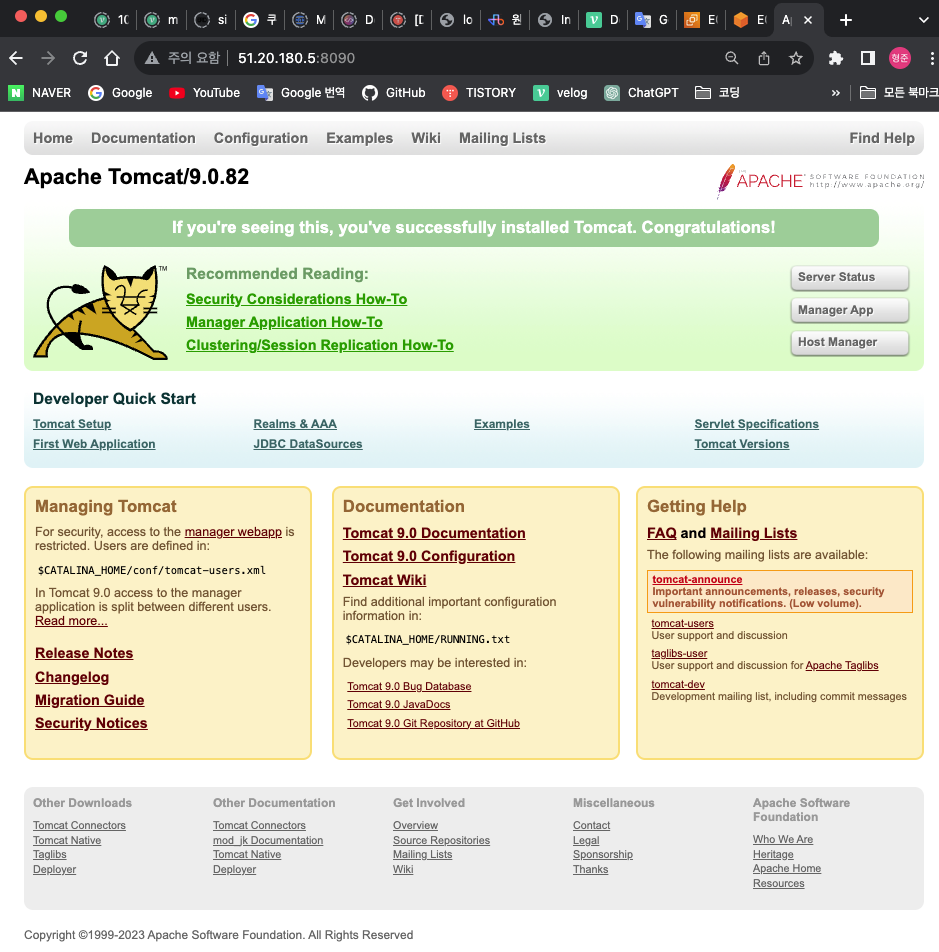Reload the page with the refresh icon
The height and width of the screenshot is (952, 939).
click(80, 58)
